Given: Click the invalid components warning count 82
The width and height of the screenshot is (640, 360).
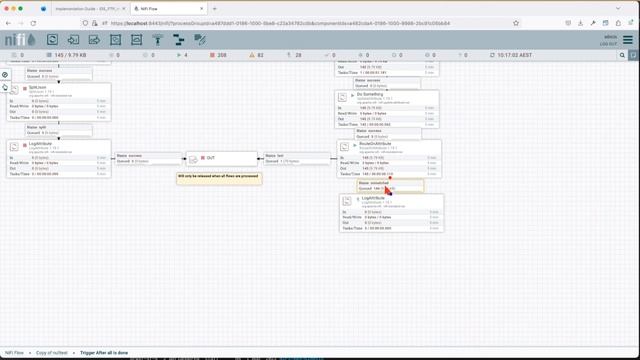Looking at the screenshot, I should tap(256, 55).
